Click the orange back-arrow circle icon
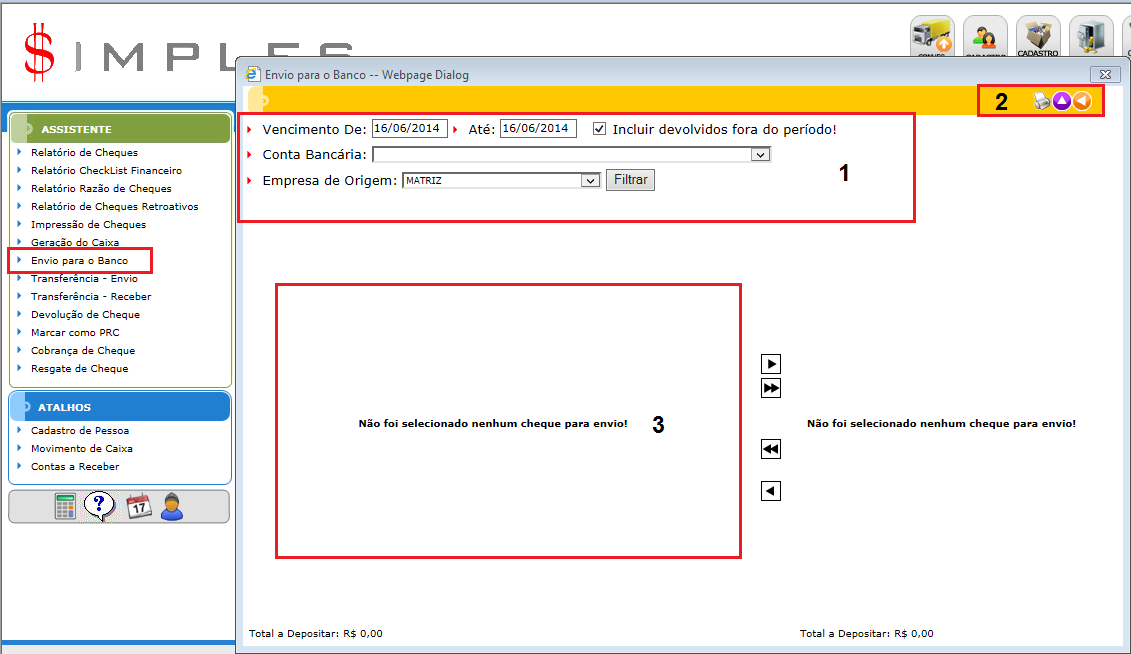 [x=1082, y=101]
